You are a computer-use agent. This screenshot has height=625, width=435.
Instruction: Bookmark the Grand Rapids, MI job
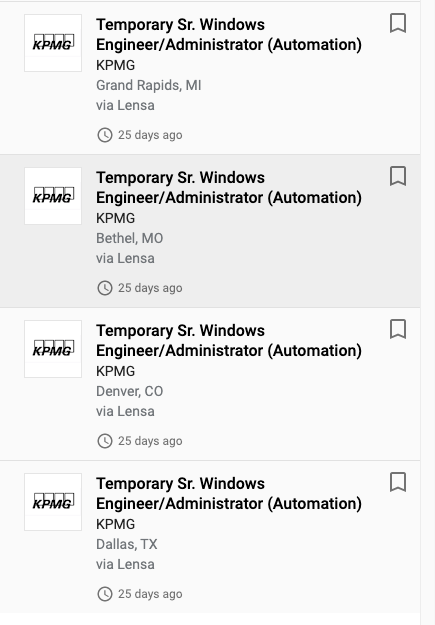[398, 23]
